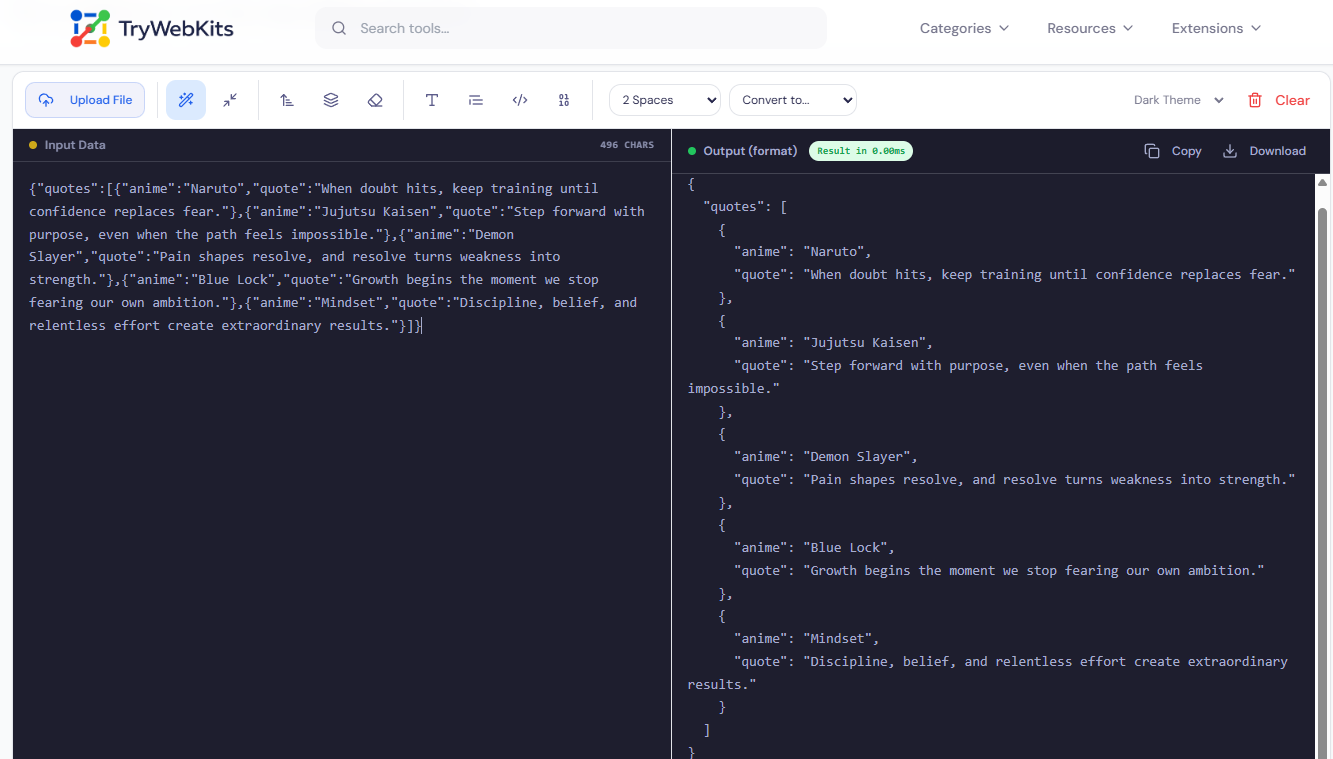Viewport: 1333px width, 759px height.
Task: Click the code view </> icon
Action: (519, 99)
